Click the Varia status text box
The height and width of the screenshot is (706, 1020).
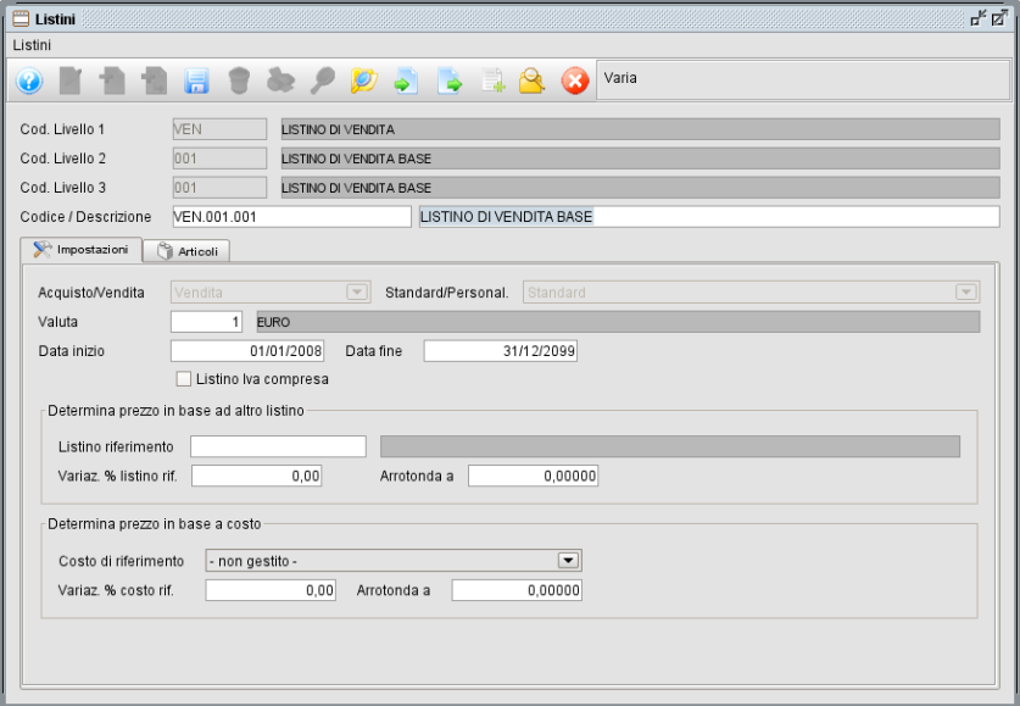pos(803,80)
